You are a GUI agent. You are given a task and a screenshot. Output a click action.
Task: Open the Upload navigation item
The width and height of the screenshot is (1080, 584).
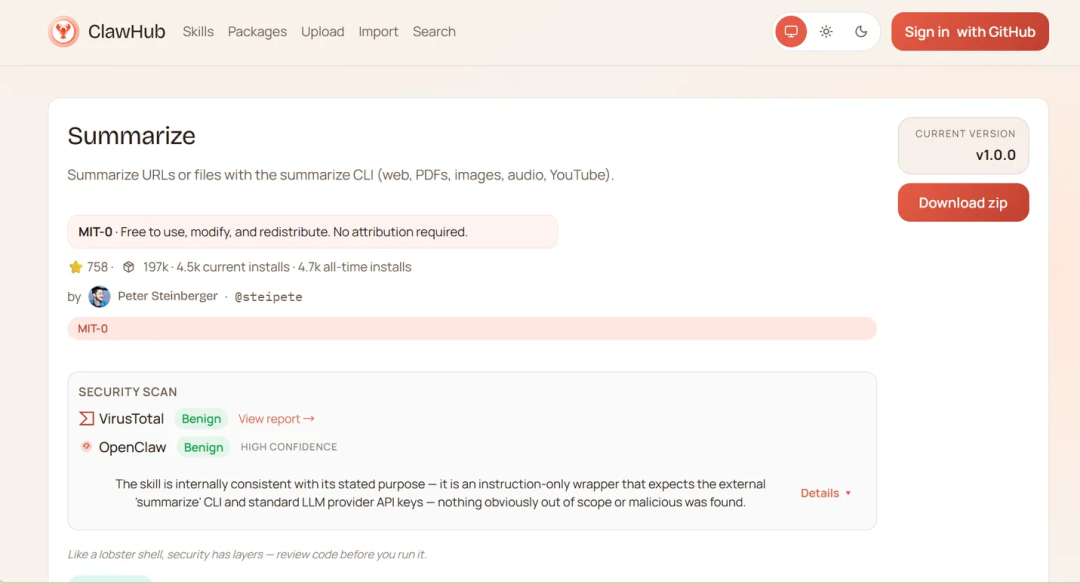tap(322, 32)
